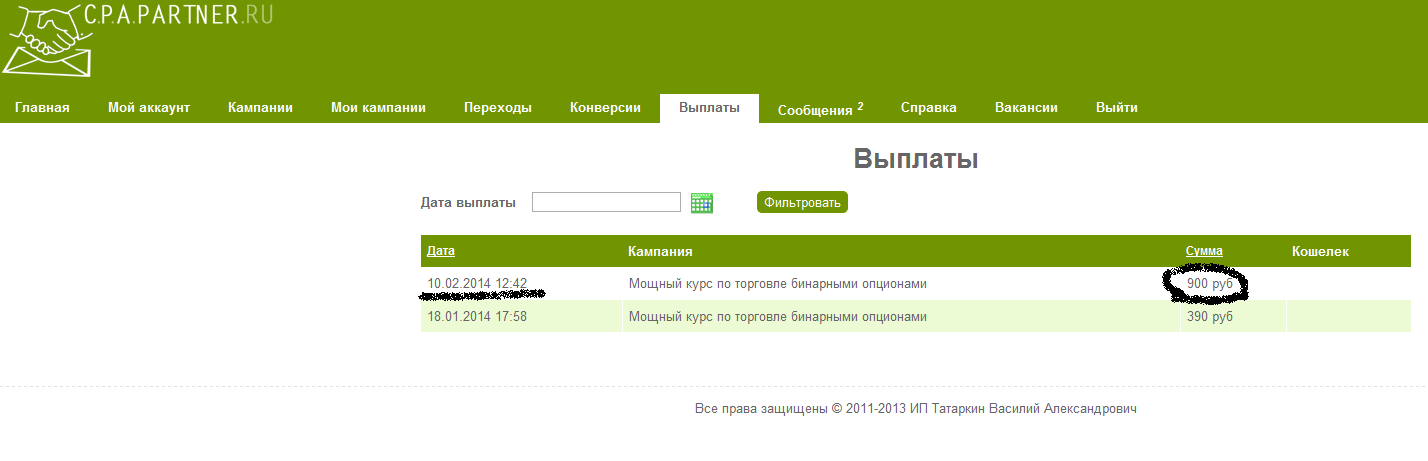
Task: Click campaign name in the 18.01.2014 row
Action: pyautogui.click(x=777, y=317)
